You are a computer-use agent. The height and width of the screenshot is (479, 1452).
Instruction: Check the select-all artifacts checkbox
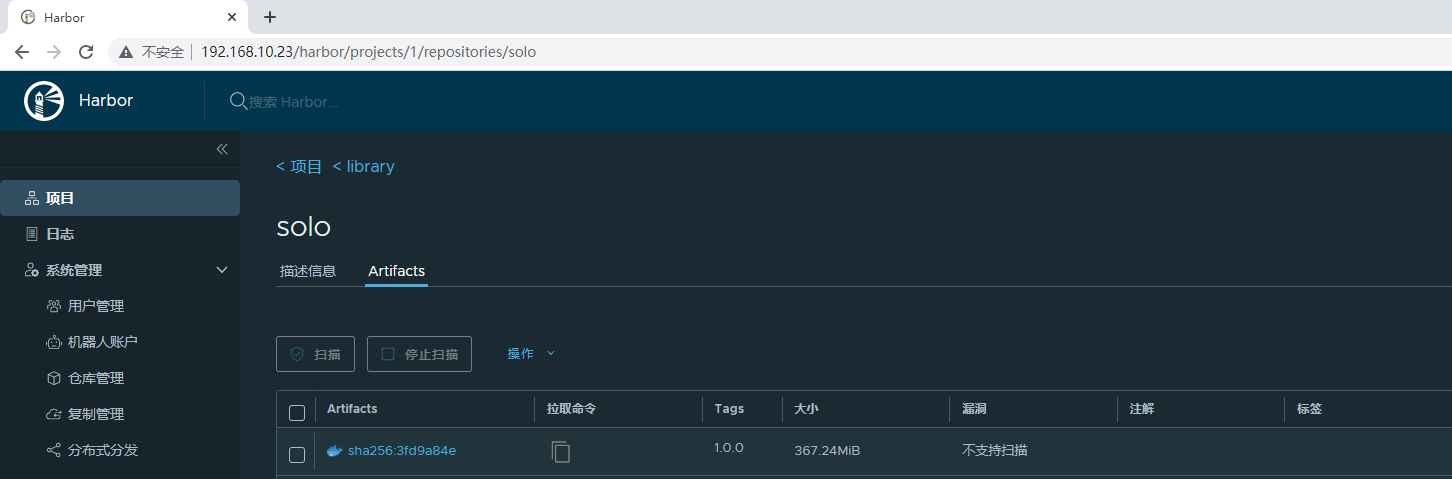(x=297, y=412)
